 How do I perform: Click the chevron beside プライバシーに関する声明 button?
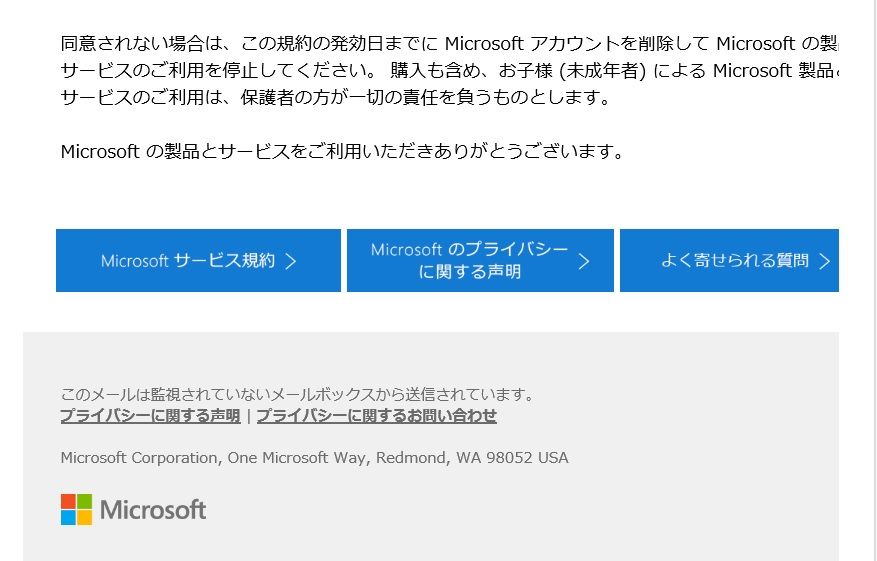click(x=583, y=261)
